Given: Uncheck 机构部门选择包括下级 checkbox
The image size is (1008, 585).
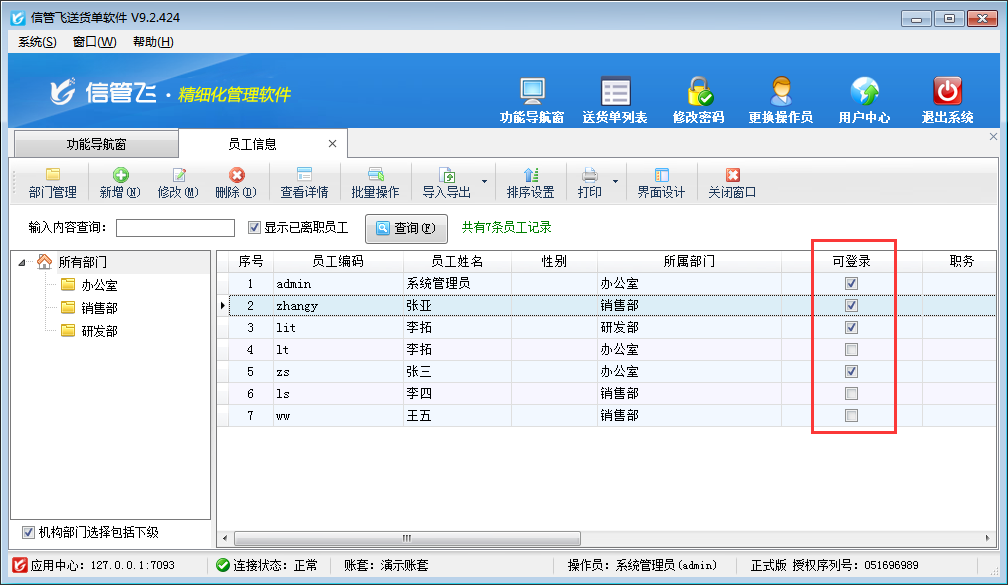Looking at the screenshot, I should click(x=28, y=532).
